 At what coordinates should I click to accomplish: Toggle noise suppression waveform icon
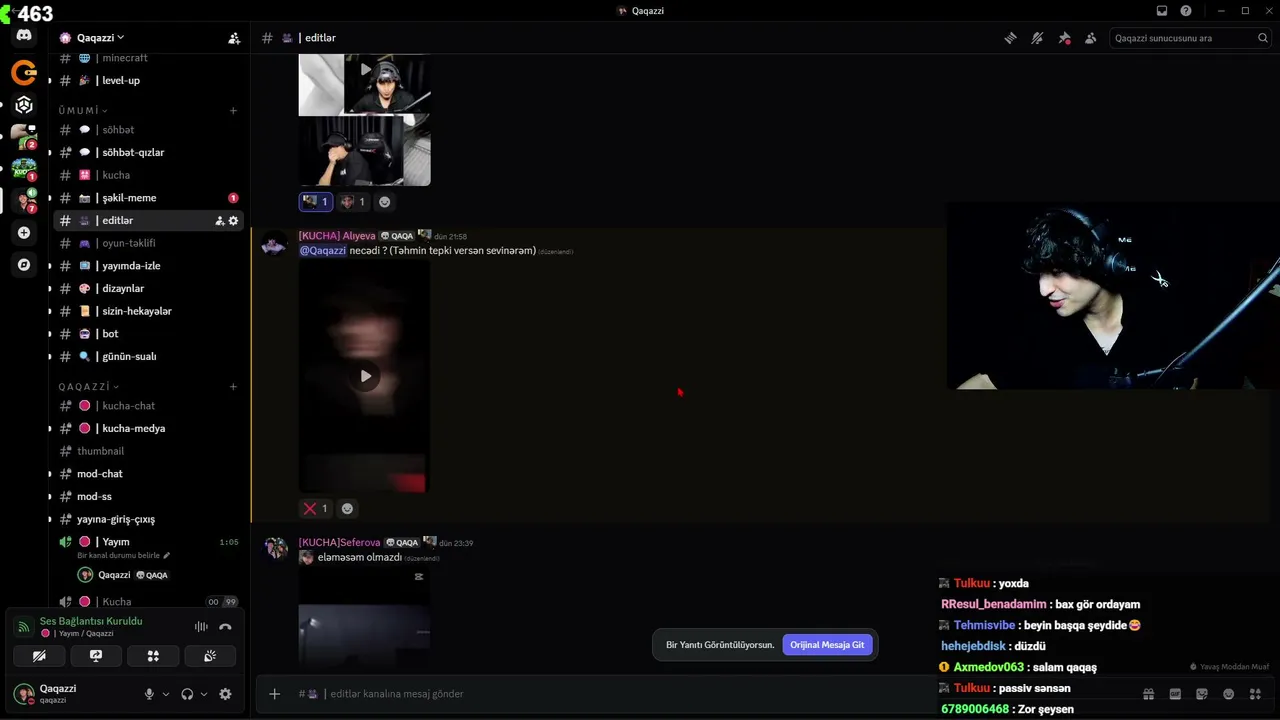click(201, 627)
